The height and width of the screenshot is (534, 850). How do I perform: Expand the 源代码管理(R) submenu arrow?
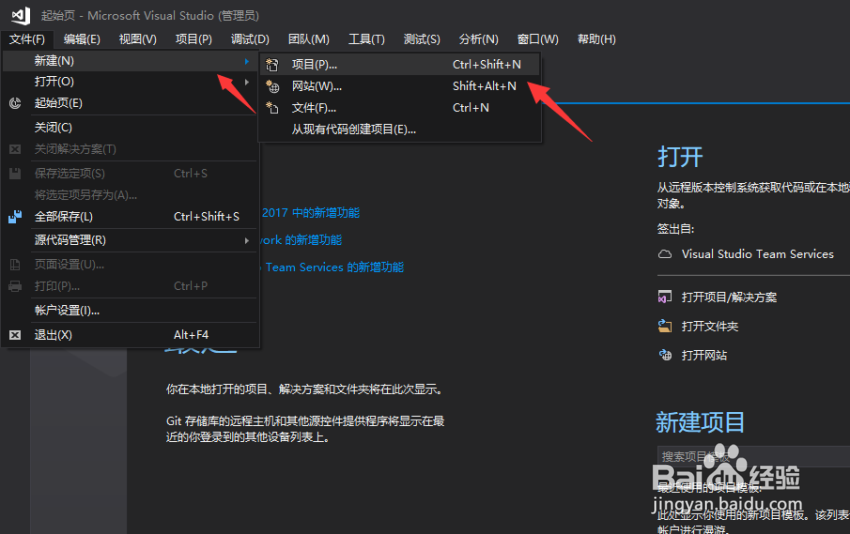247,240
